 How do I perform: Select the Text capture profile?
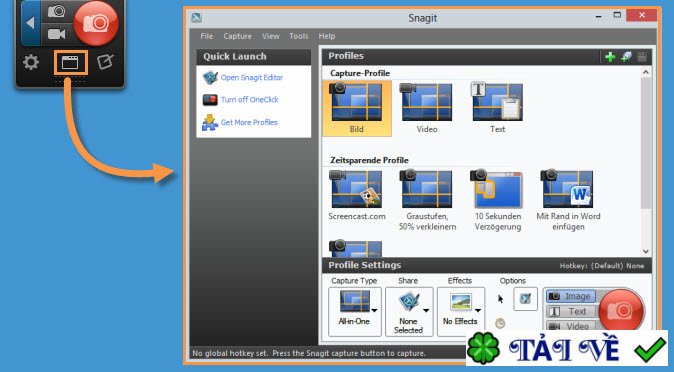point(497,108)
